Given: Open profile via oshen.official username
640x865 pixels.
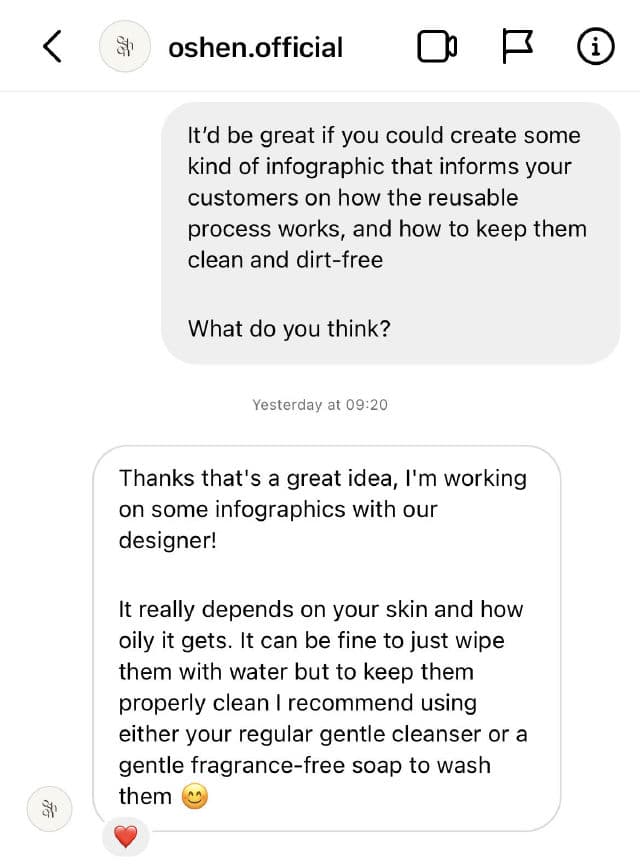Looking at the screenshot, I should pyautogui.click(x=255, y=47).
